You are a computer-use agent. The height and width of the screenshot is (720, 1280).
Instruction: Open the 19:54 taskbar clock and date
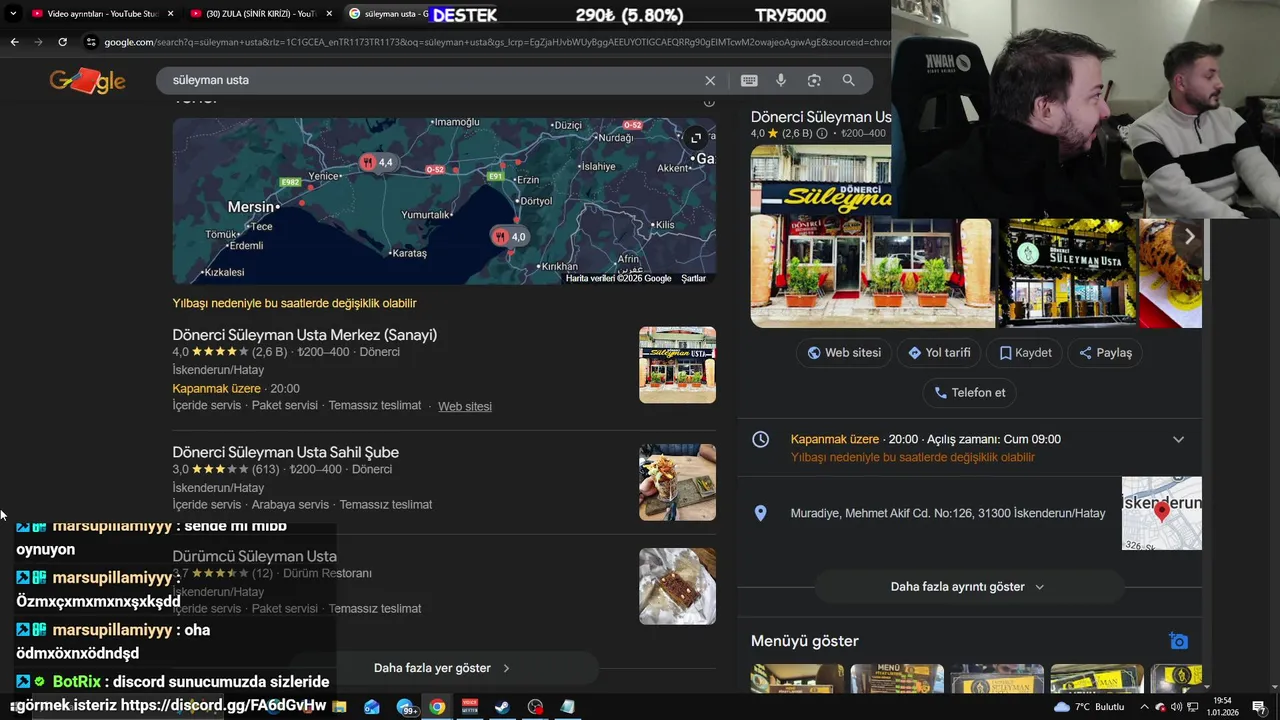pos(1222,707)
